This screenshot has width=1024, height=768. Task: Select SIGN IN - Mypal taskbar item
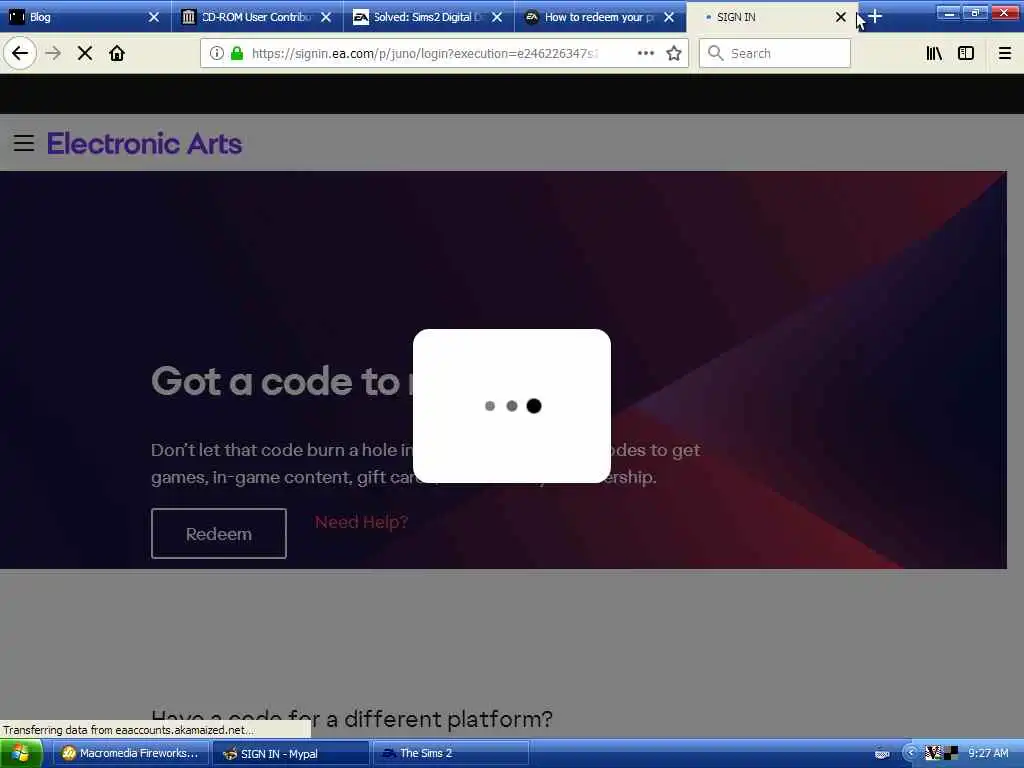291,754
